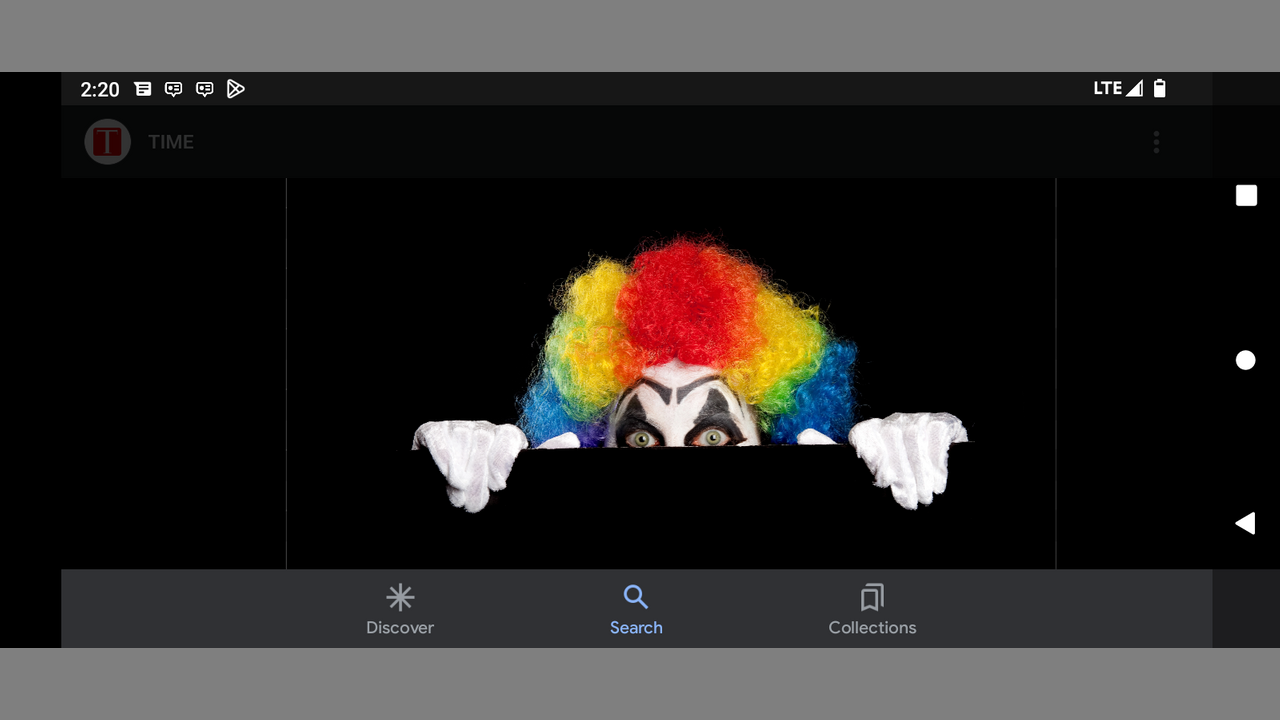Tap the LTE signal indicator

click(x=1117, y=89)
